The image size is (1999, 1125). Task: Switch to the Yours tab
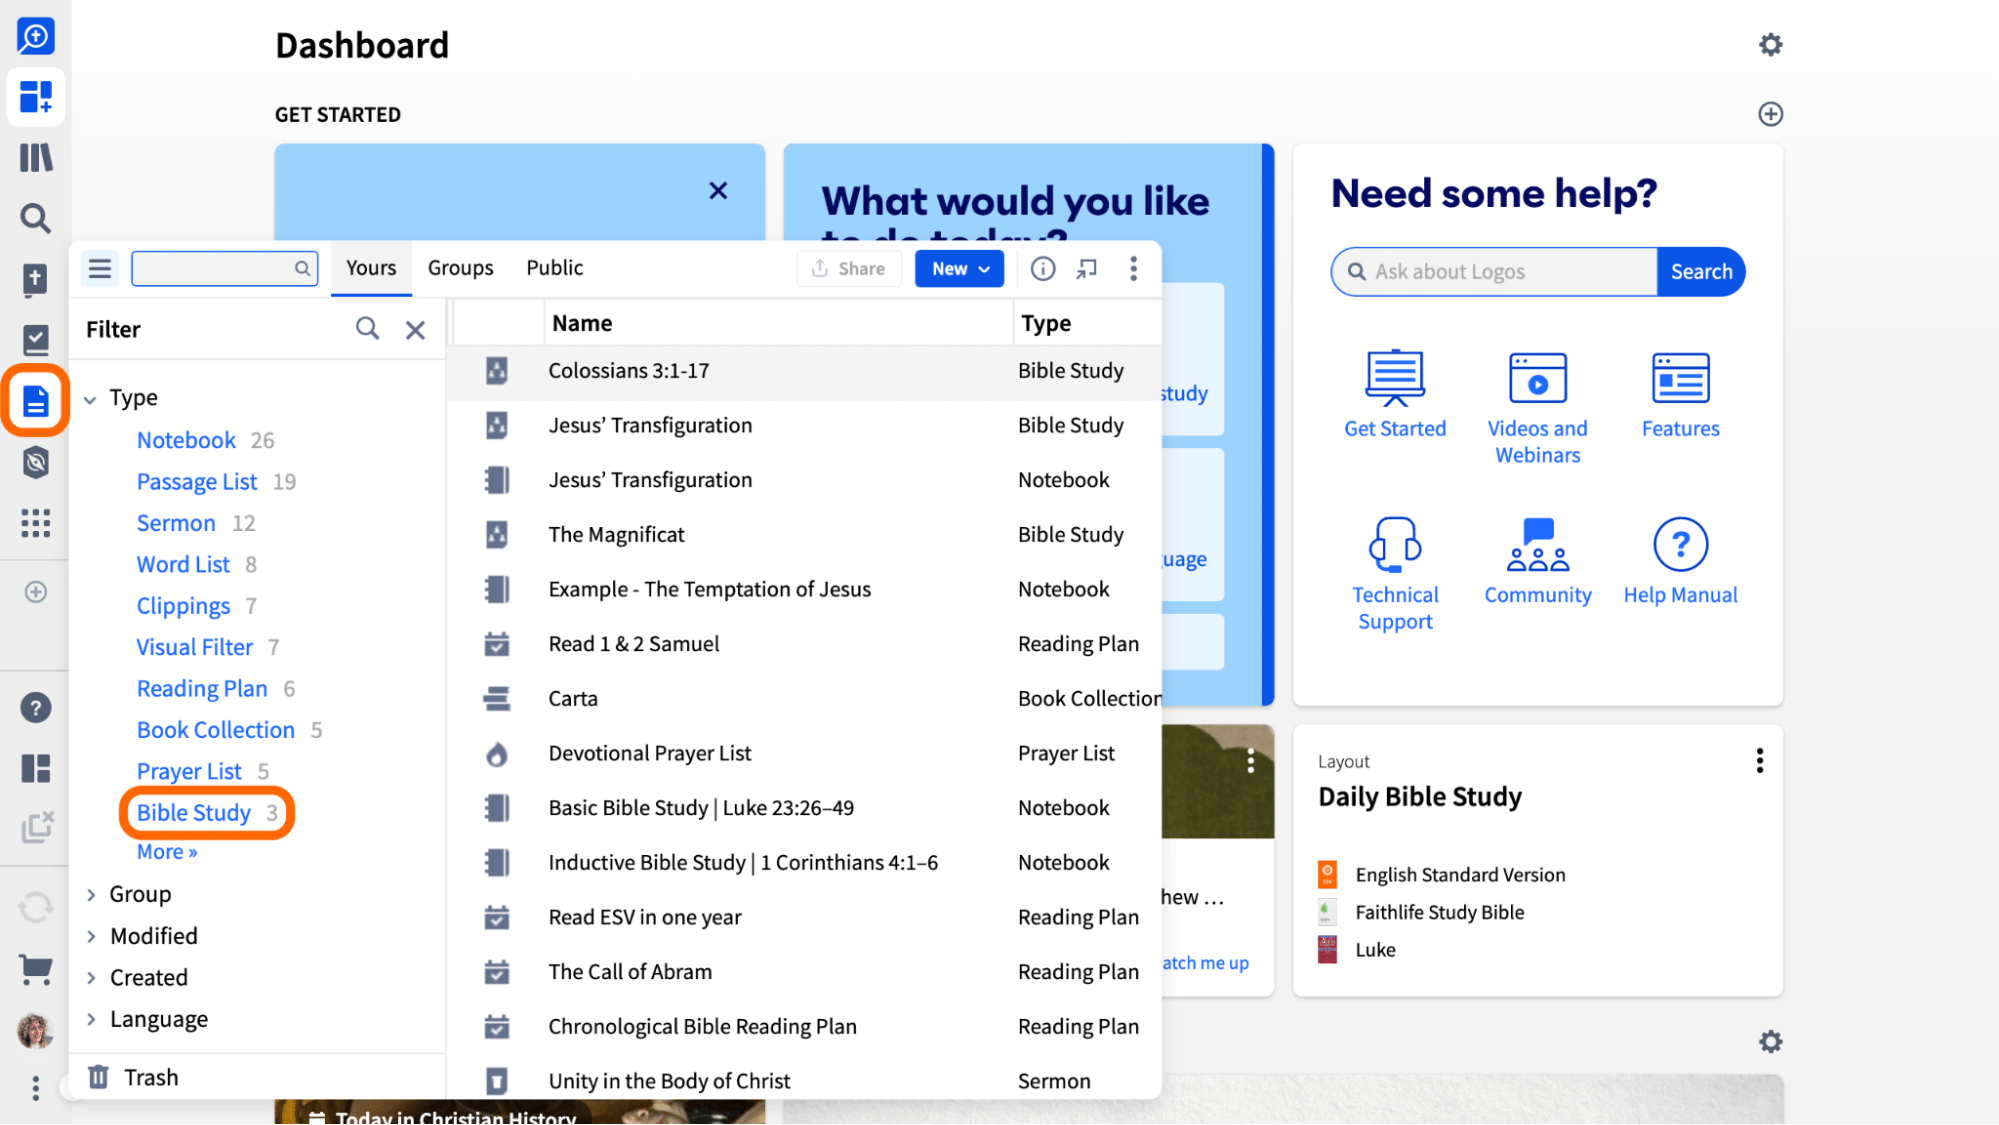coord(371,268)
